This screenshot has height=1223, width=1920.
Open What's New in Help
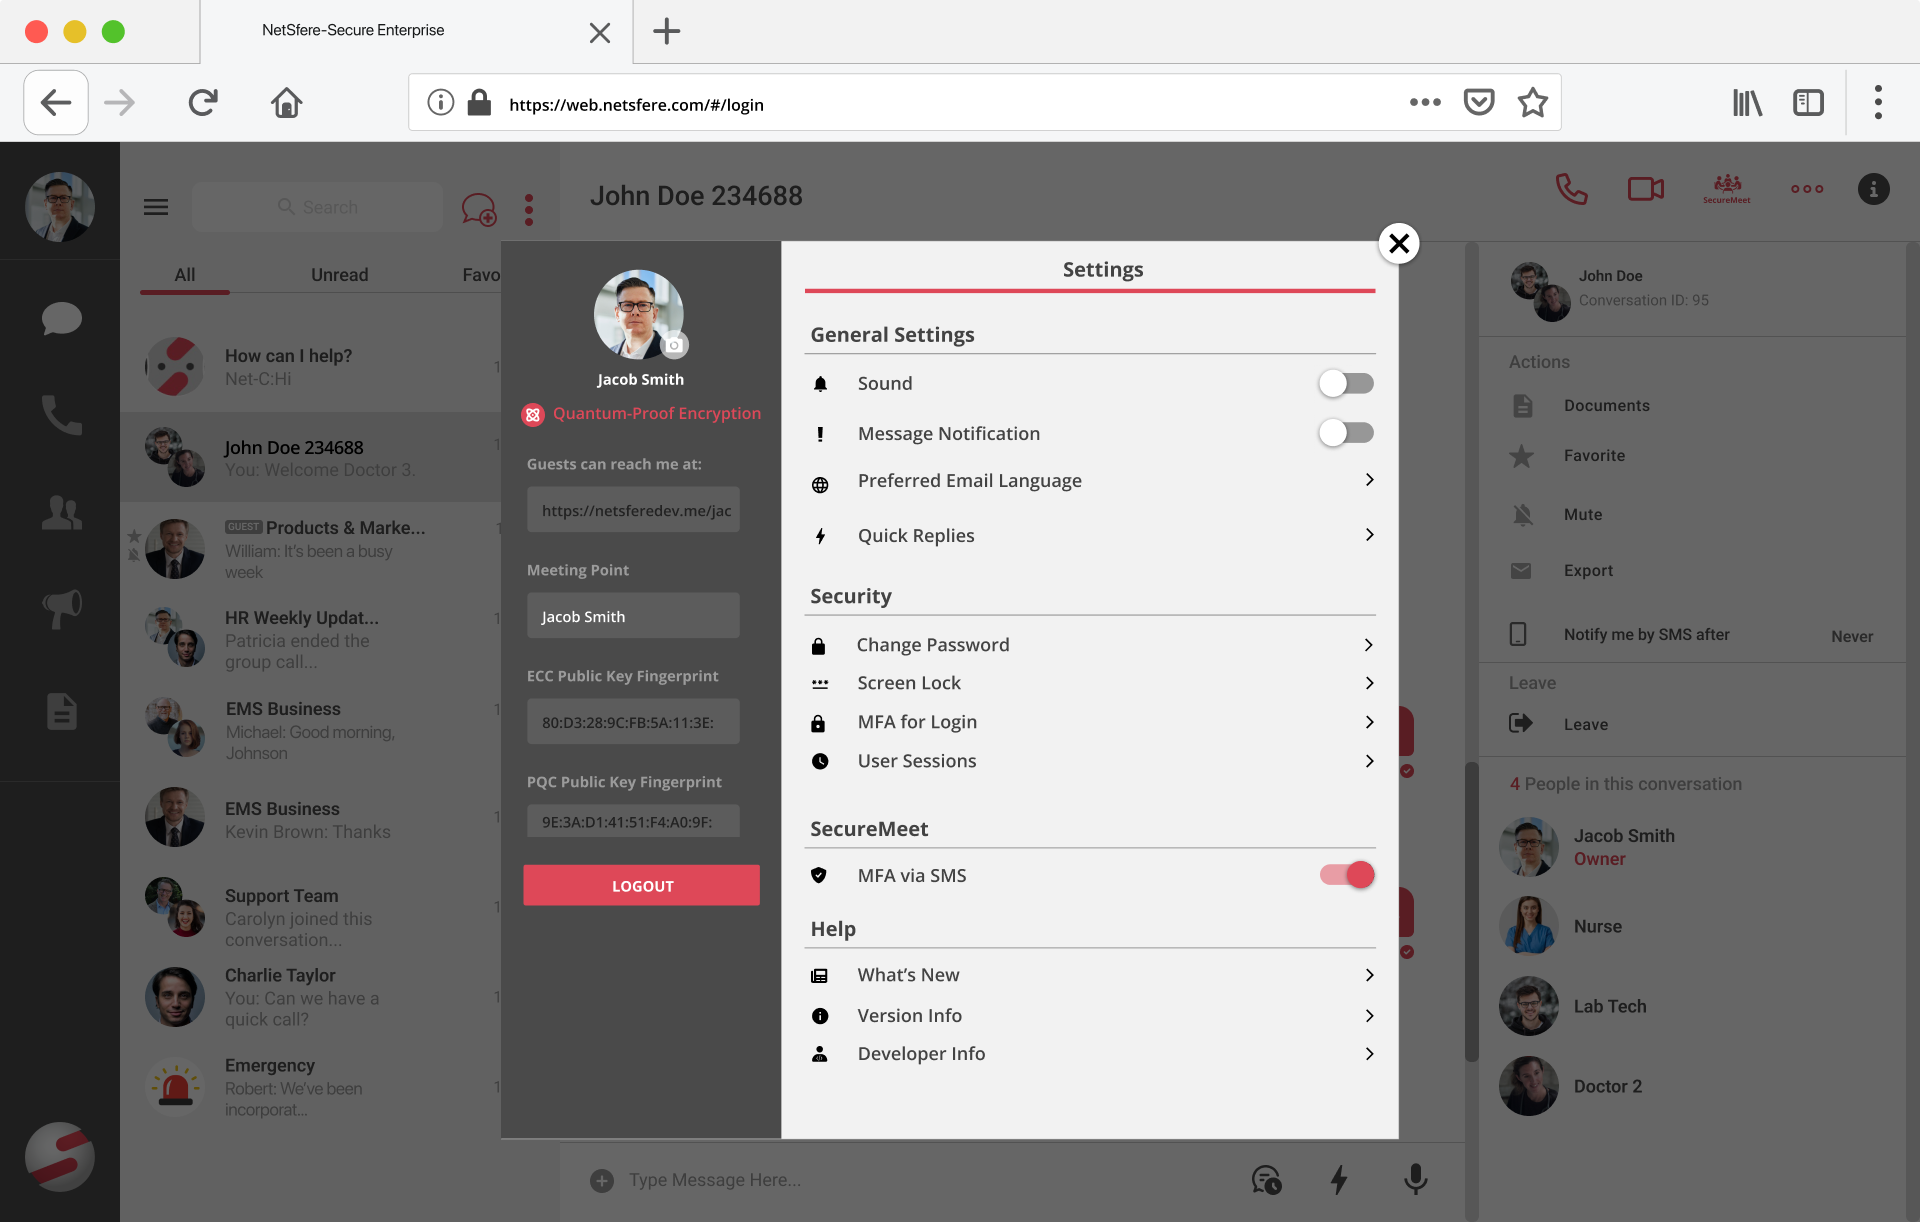1090,975
